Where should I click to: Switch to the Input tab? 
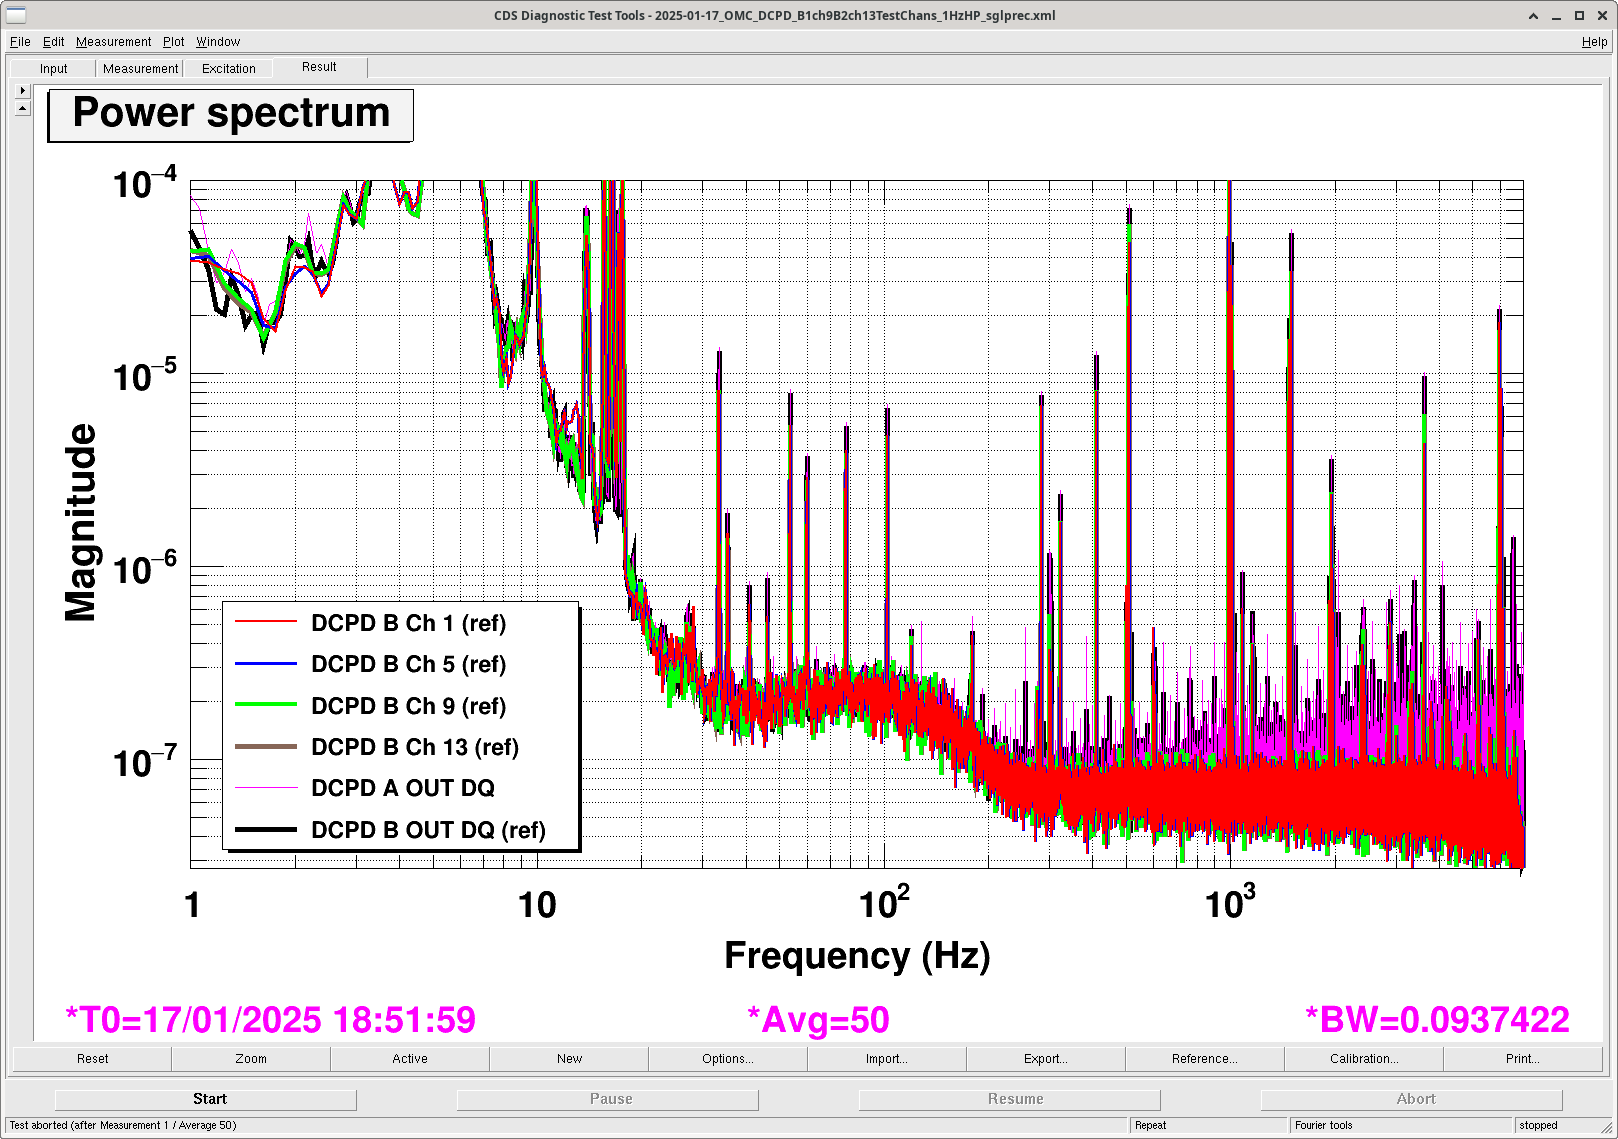click(54, 69)
